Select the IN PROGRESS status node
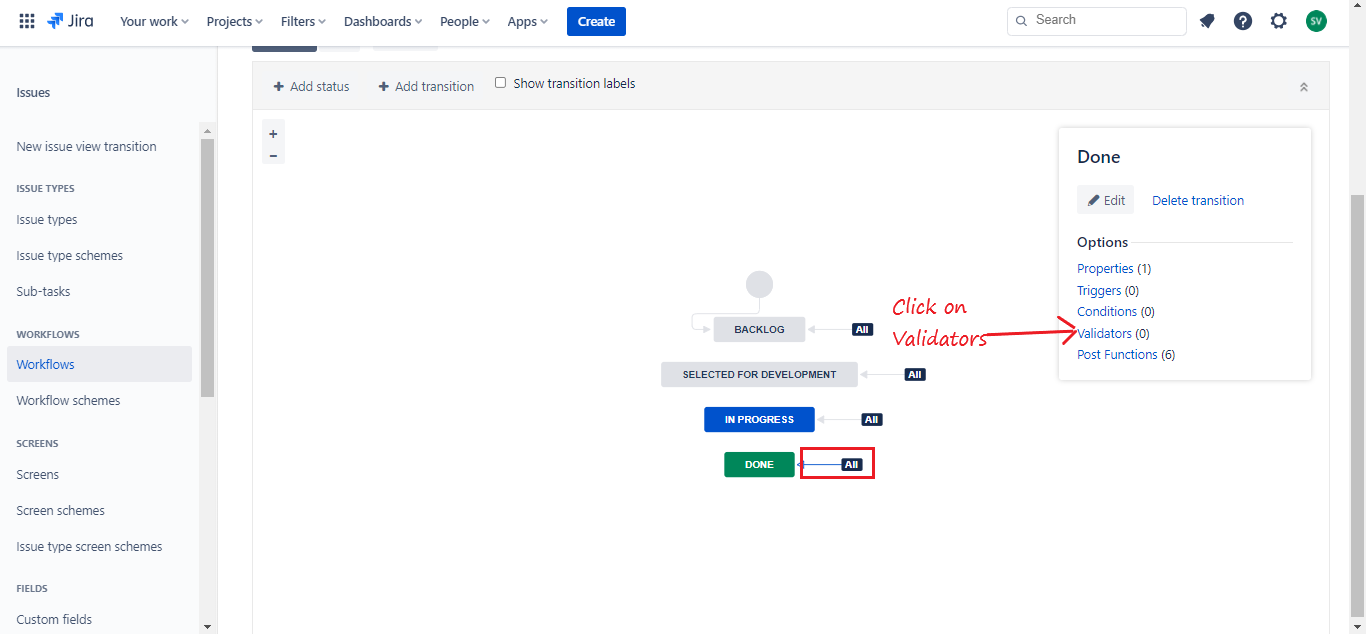The height and width of the screenshot is (634, 1366). point(759,420)
